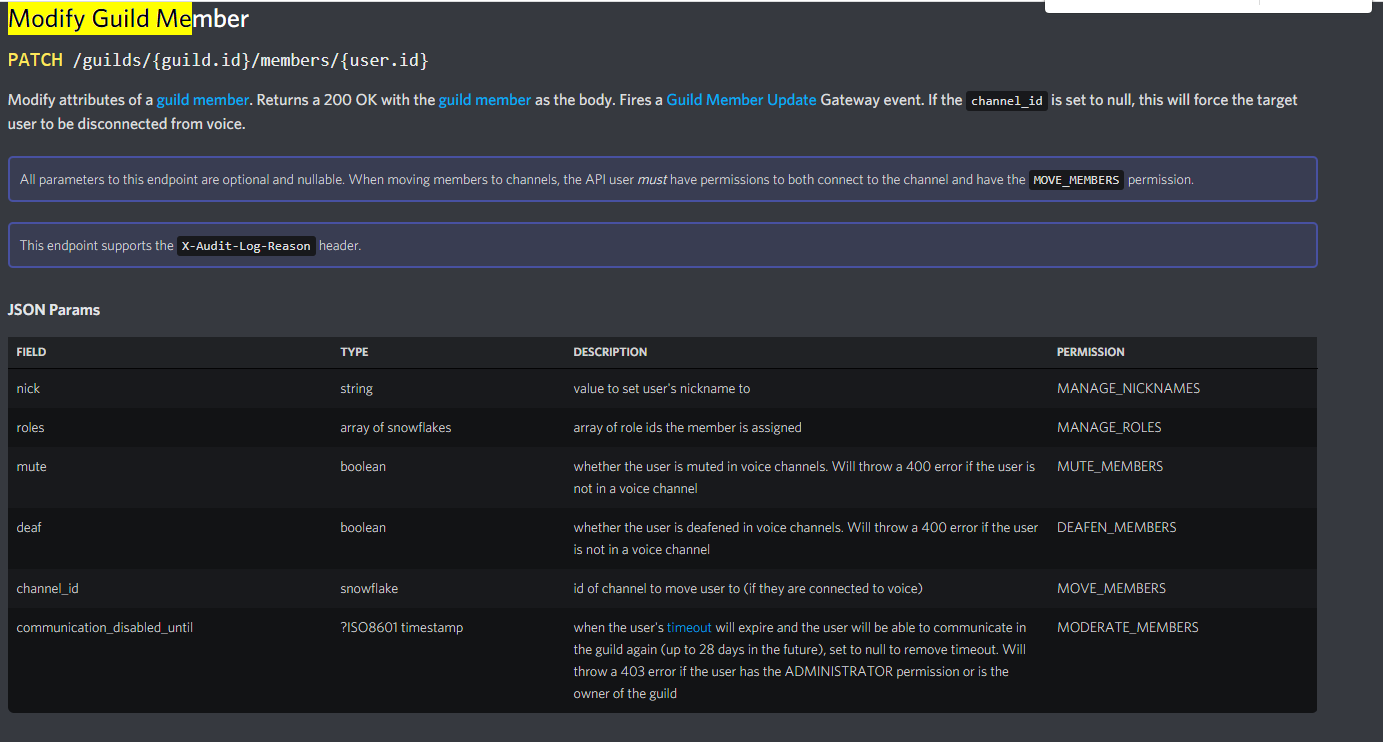Select communication_disabled_until field cell
This screenshot has width=1383, height=742.
pos(104,628)
